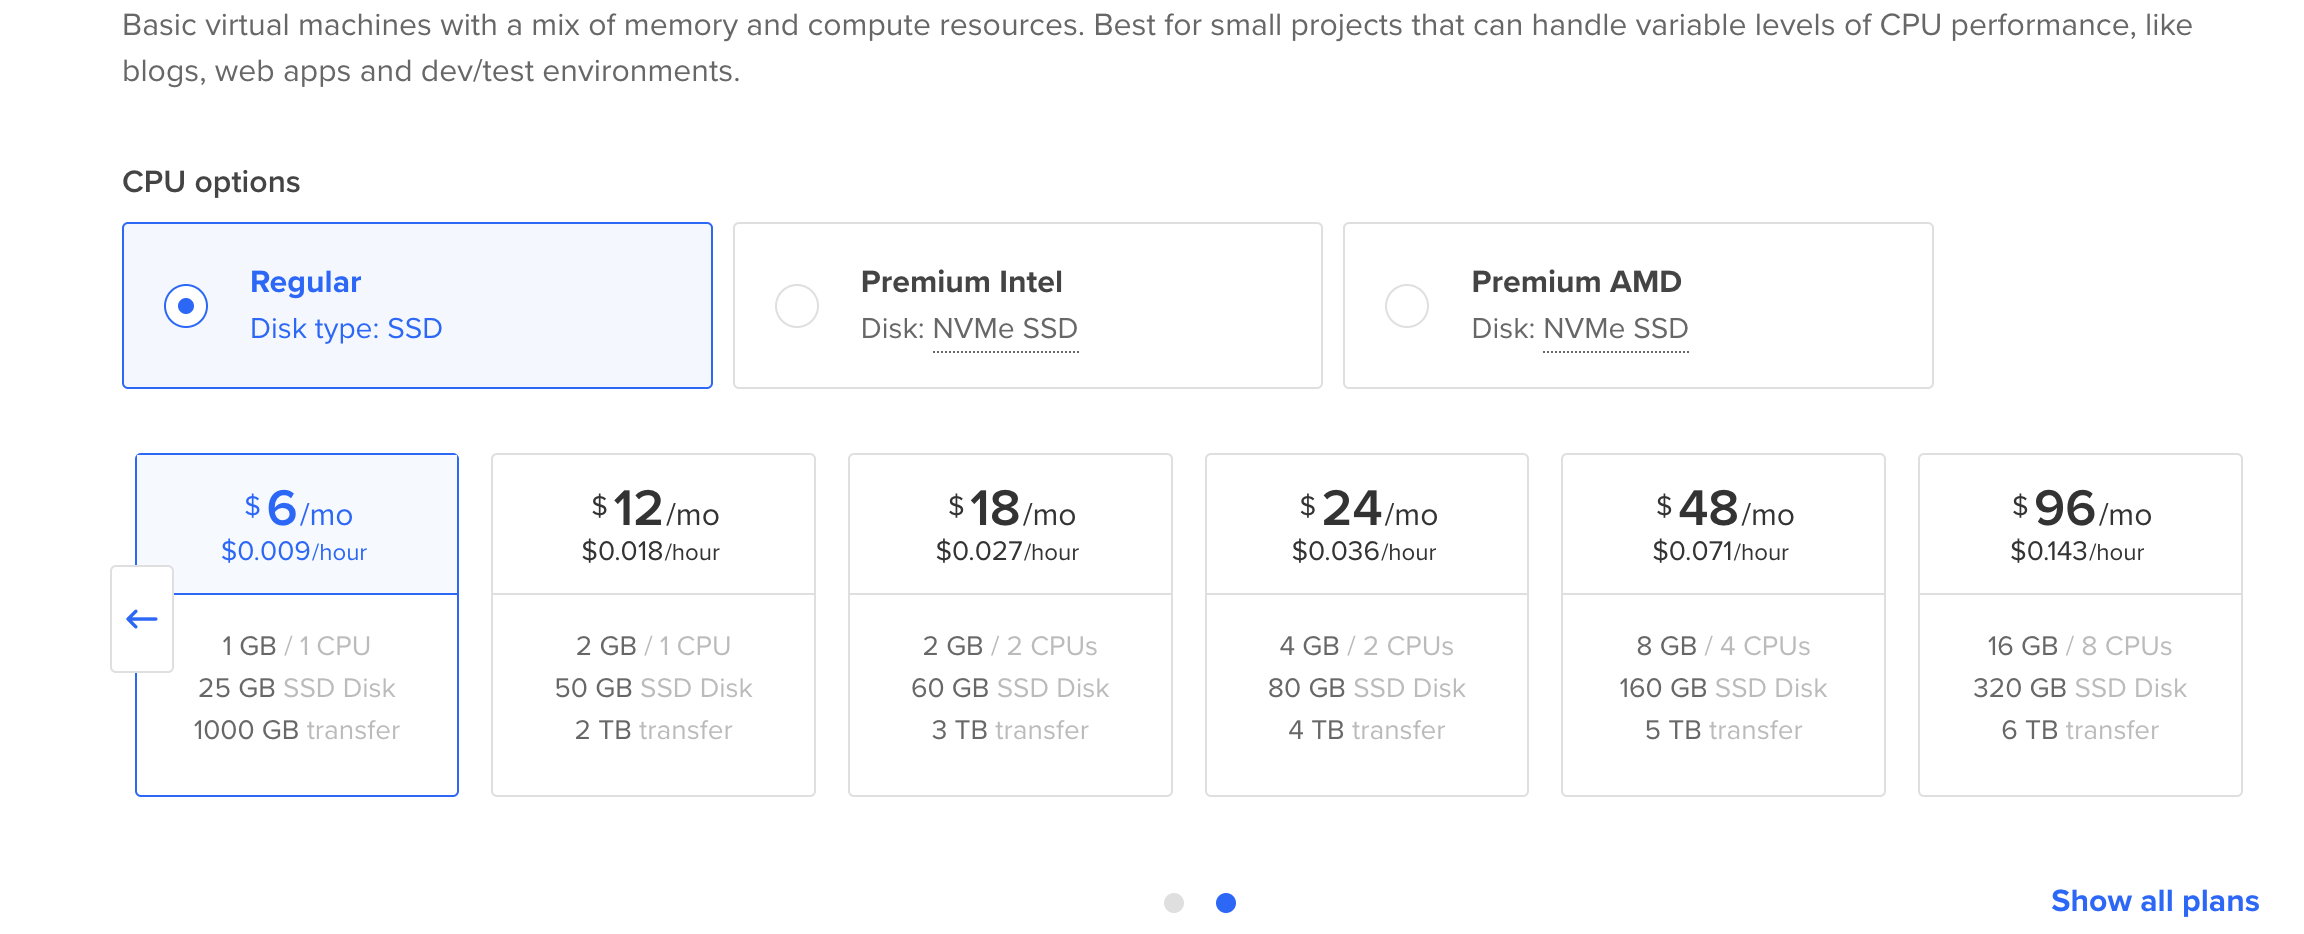Screen dimensions: 2304x934
Task: Click the left arrow carousel button
Action: tap(142, 619)
